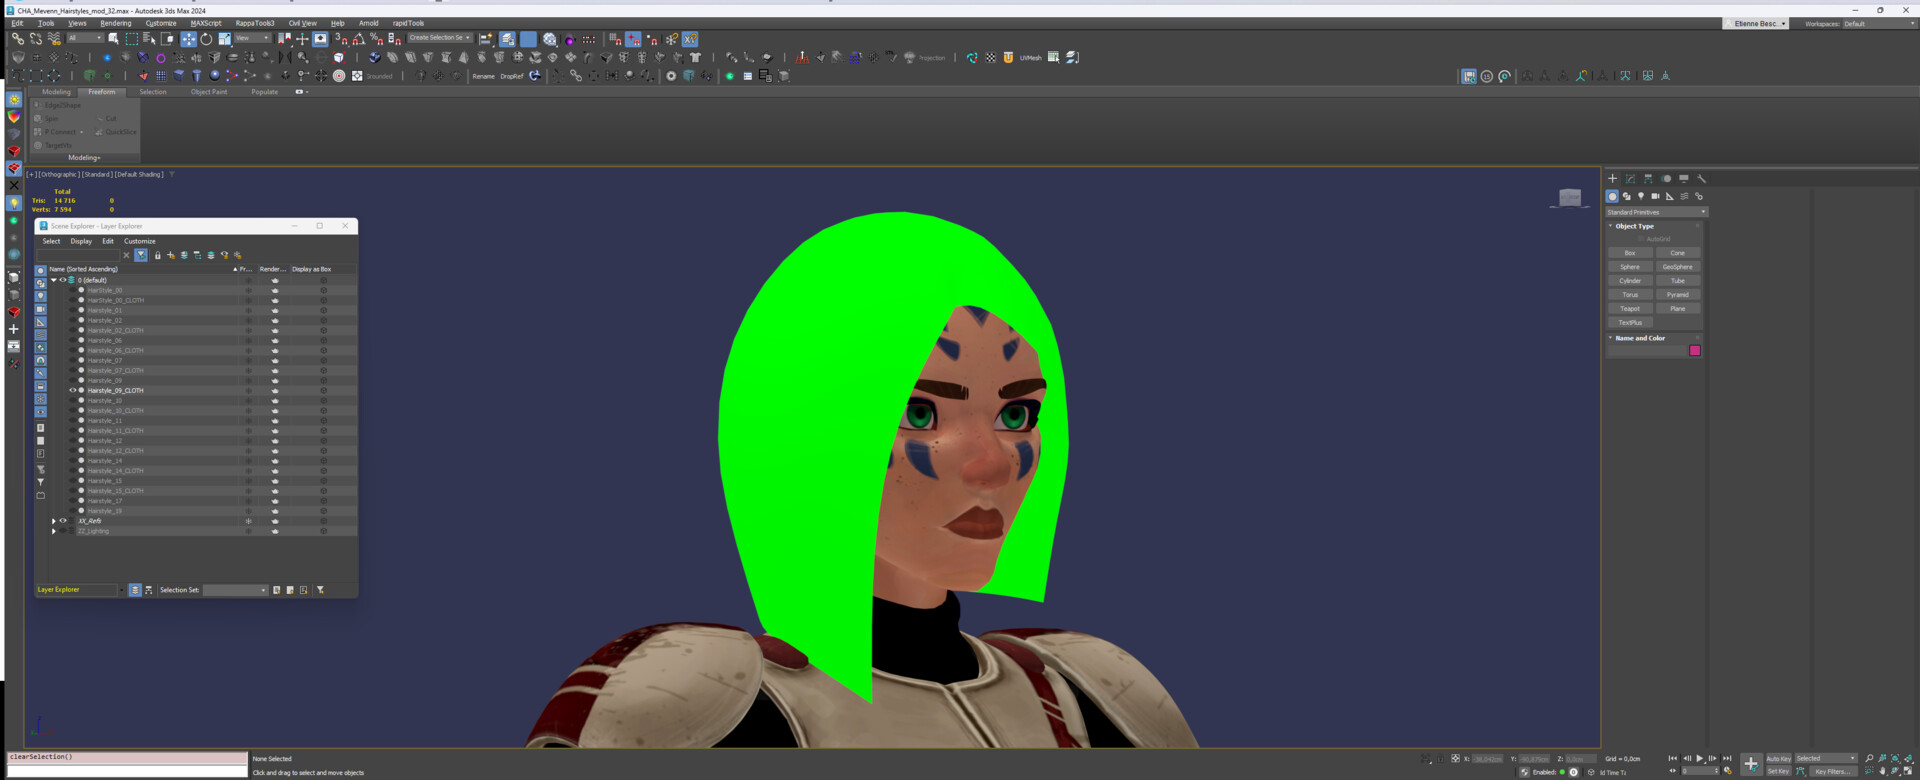The width and height of the screenshot is (1920, 780).
Task: Click the pink object color swatch
Action: point(1695,351)
